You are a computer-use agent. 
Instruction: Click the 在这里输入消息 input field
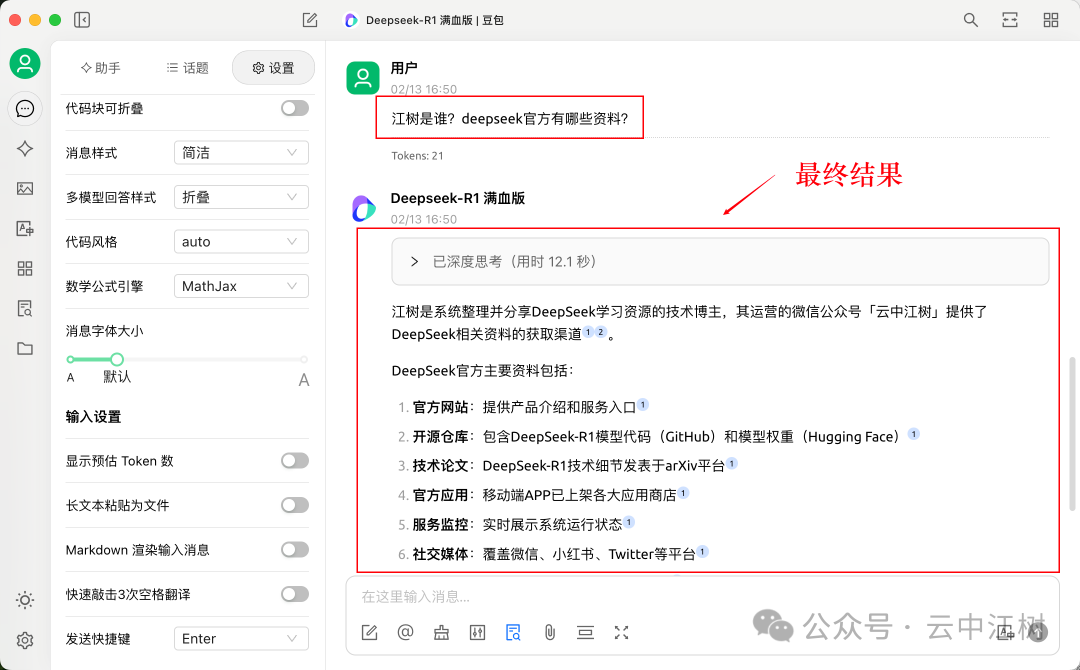pyautogui.click(x=702, y=596)
